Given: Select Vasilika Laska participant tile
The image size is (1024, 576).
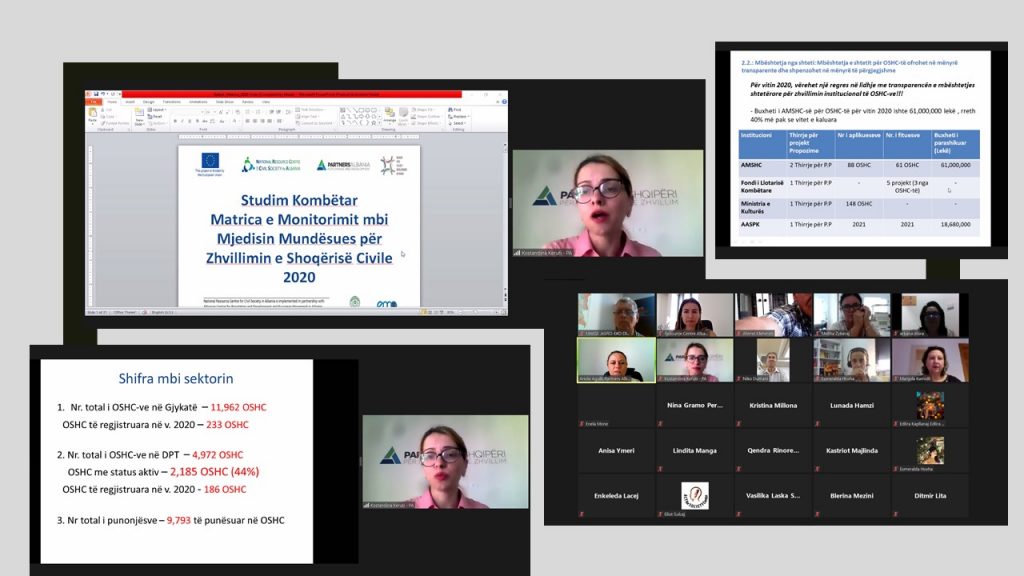Looking at the screenshot, I should [773, 496].
